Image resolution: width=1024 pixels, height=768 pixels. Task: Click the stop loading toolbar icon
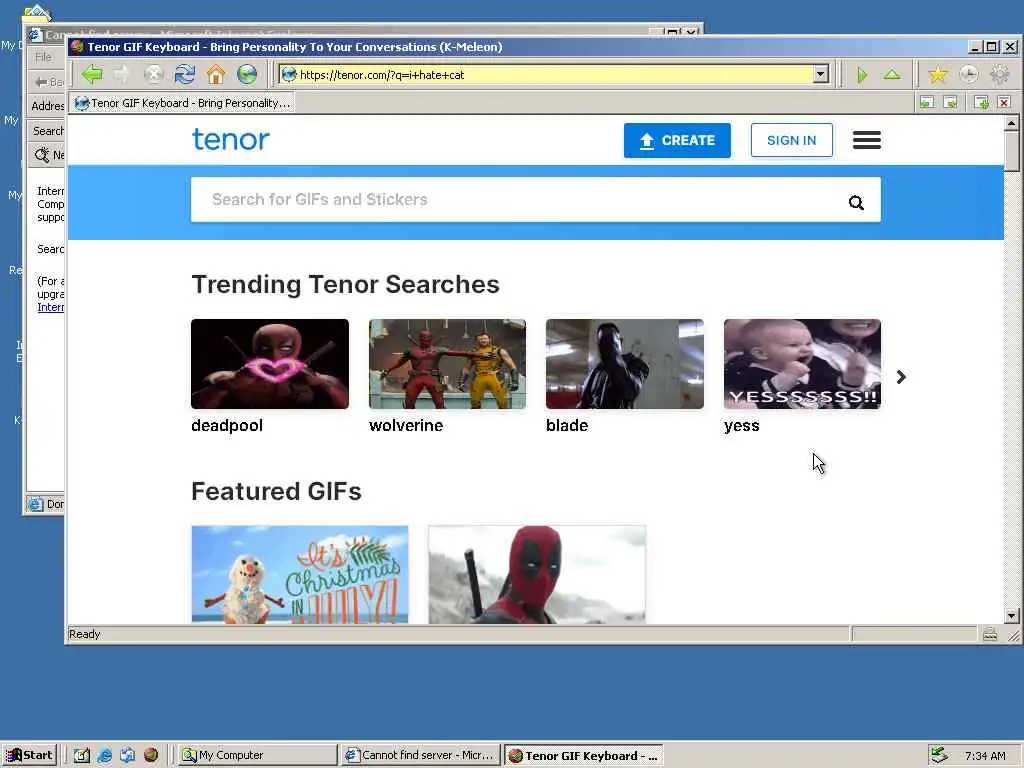pyautogui.click(x=153, y=74)
